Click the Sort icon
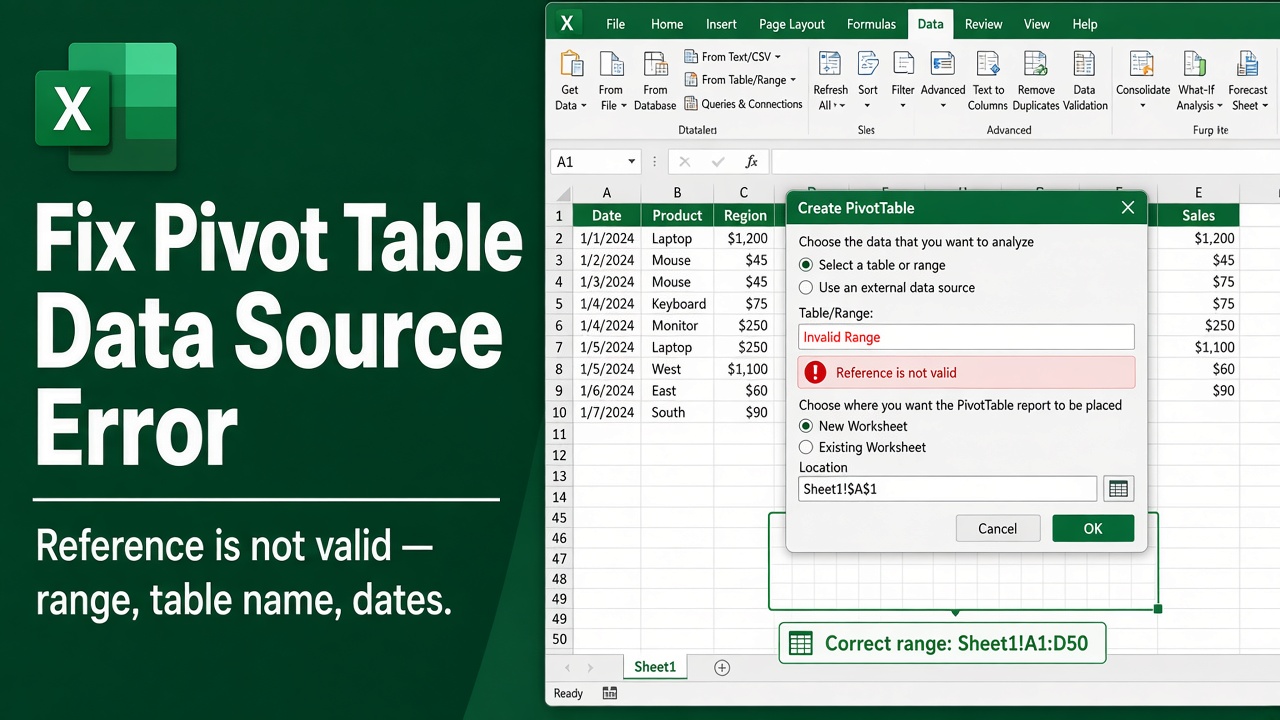The width and height of the screenshot is (1280, 720). pyautogui.click(x=868, y=64)
